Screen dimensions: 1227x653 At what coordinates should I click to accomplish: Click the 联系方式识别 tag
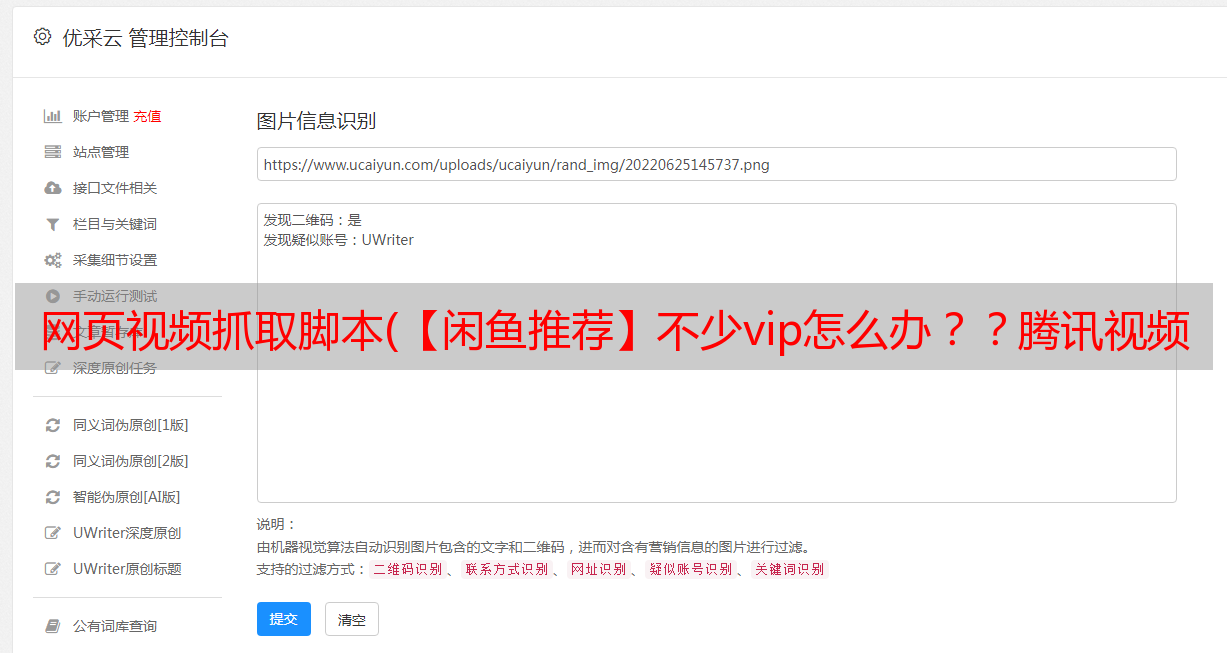(x=507, y=569)
